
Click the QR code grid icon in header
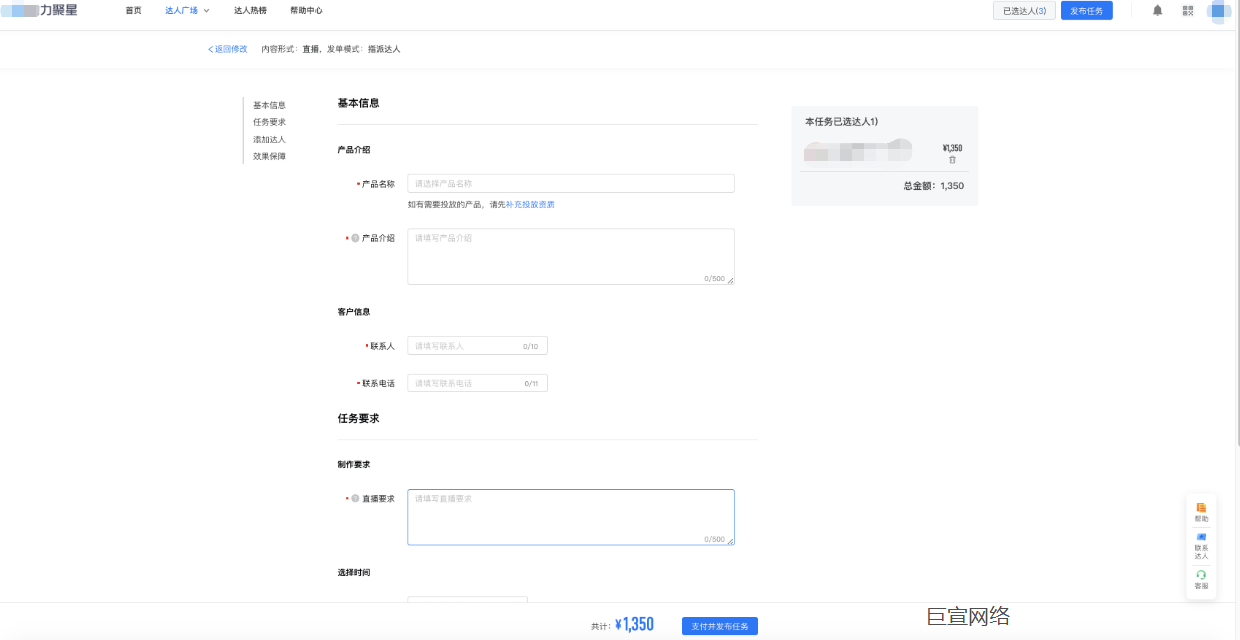tap(1187, 10)
